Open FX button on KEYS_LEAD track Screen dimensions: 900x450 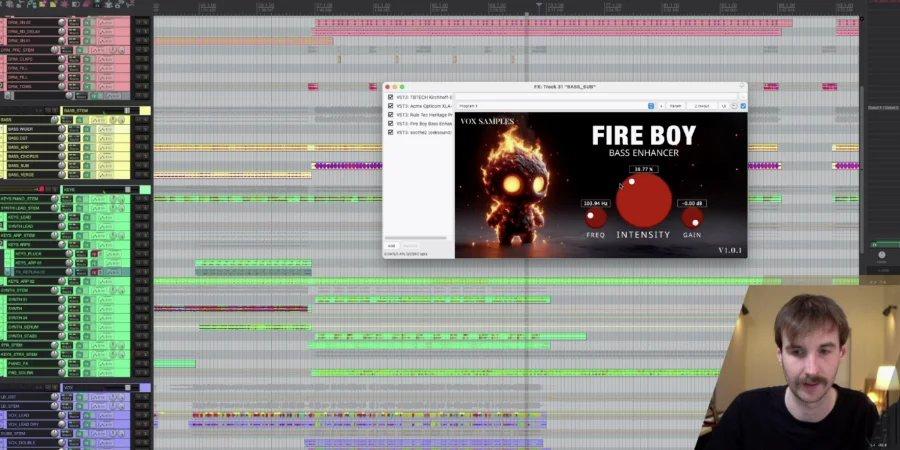click(87, 217)
